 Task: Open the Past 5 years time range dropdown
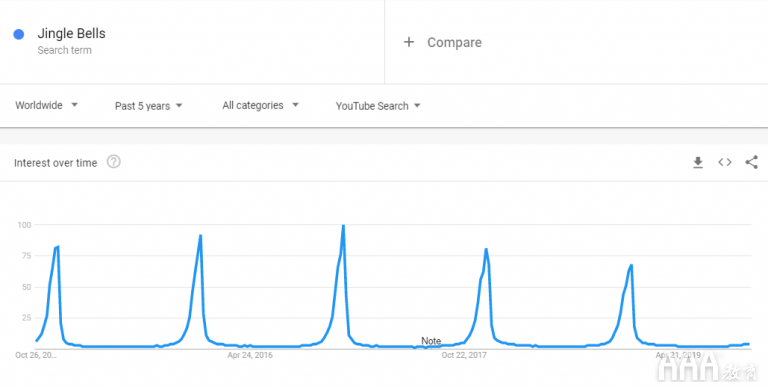(x=148, y=106)
